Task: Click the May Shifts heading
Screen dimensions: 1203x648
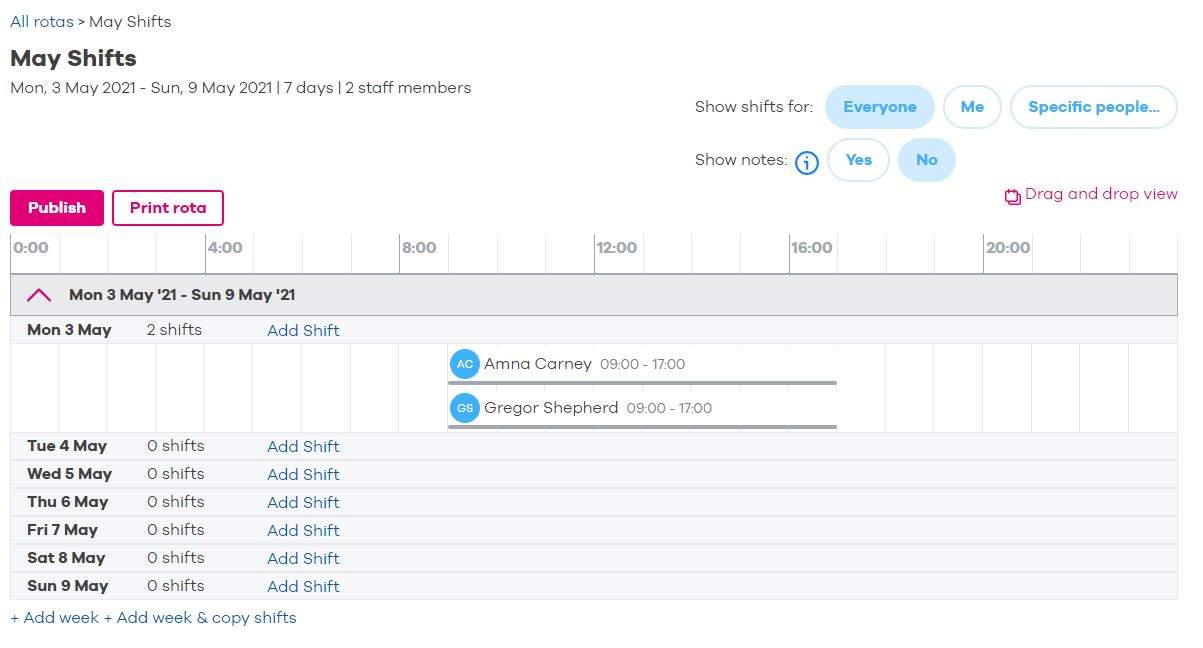Action: [73, 58]
